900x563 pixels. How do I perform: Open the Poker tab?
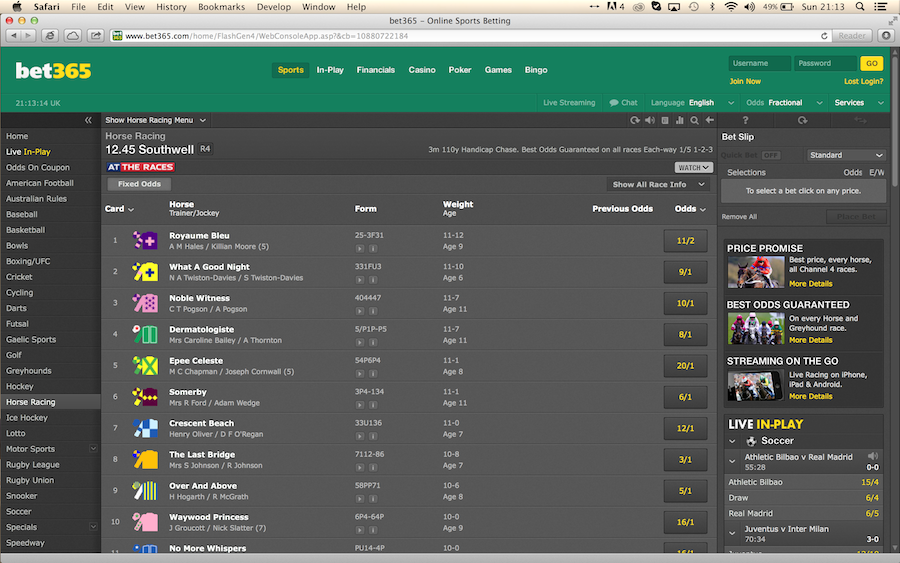point(460,70)
